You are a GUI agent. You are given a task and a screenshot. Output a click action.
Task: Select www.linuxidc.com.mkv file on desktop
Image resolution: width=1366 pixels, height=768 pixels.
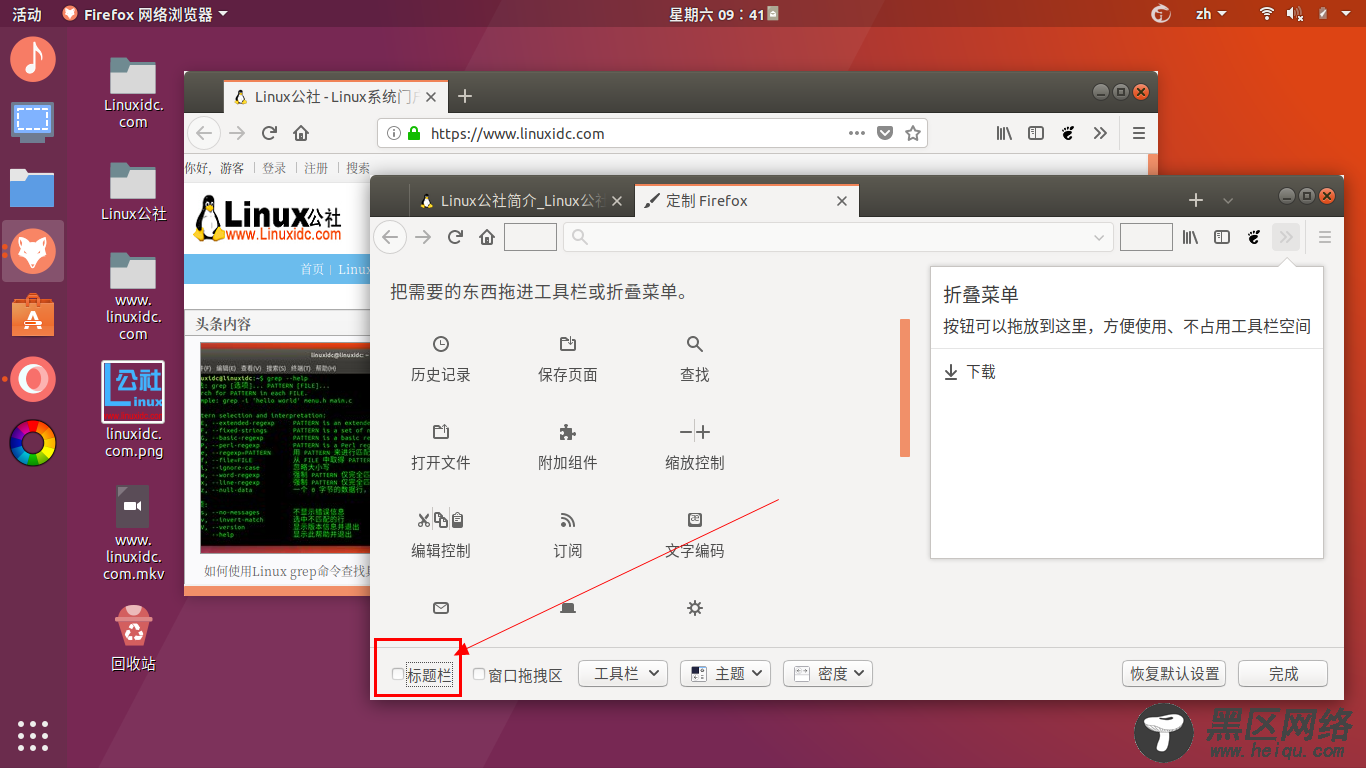pos(133,533)
